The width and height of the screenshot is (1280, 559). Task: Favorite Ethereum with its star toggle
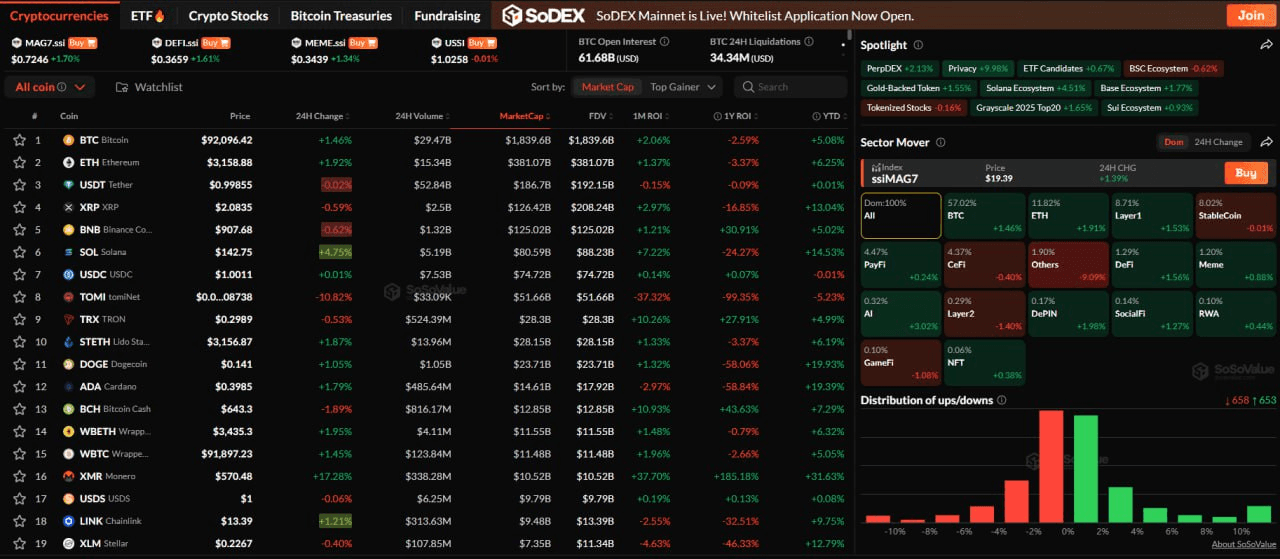[x=19, y=162]
